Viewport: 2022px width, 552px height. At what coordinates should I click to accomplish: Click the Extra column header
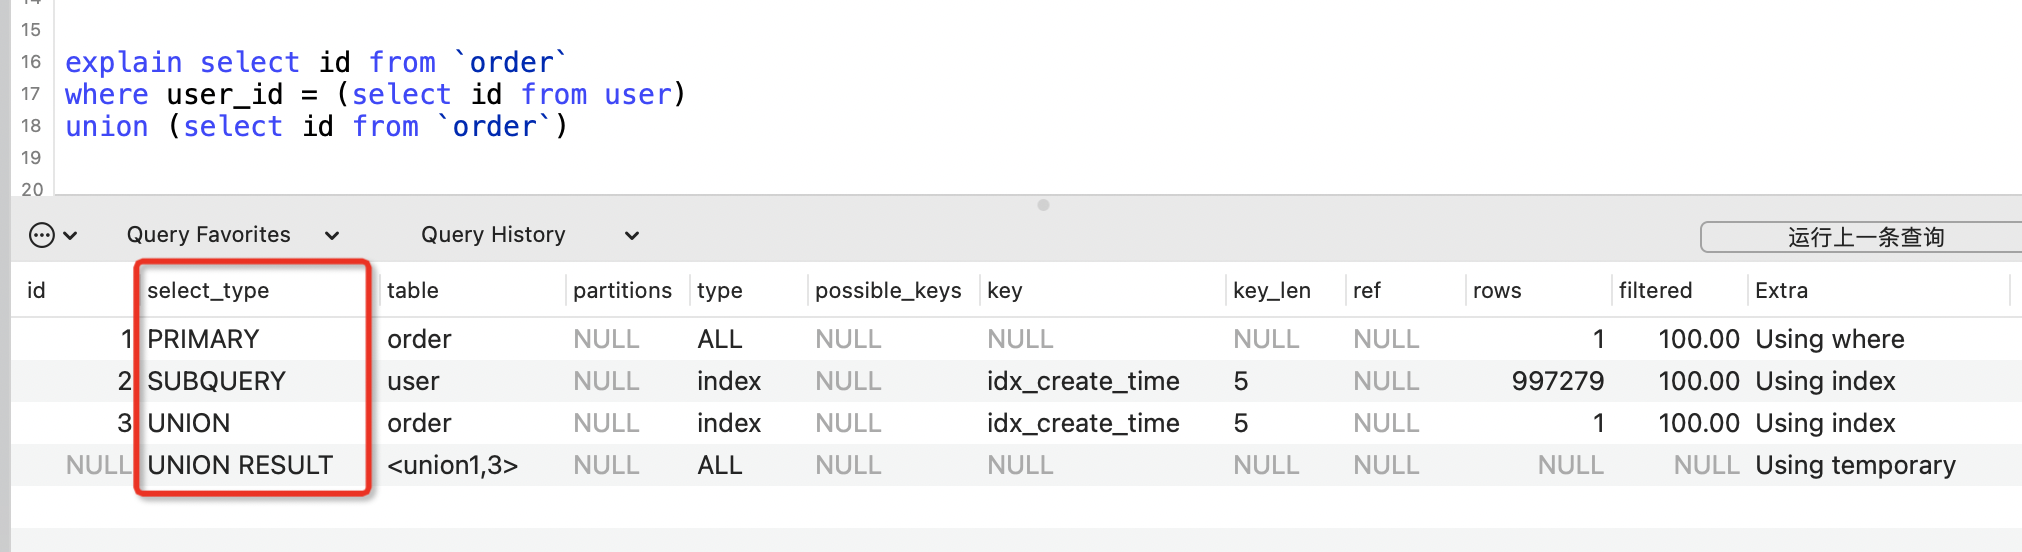pyautogui.click(x=1781, y=291)
